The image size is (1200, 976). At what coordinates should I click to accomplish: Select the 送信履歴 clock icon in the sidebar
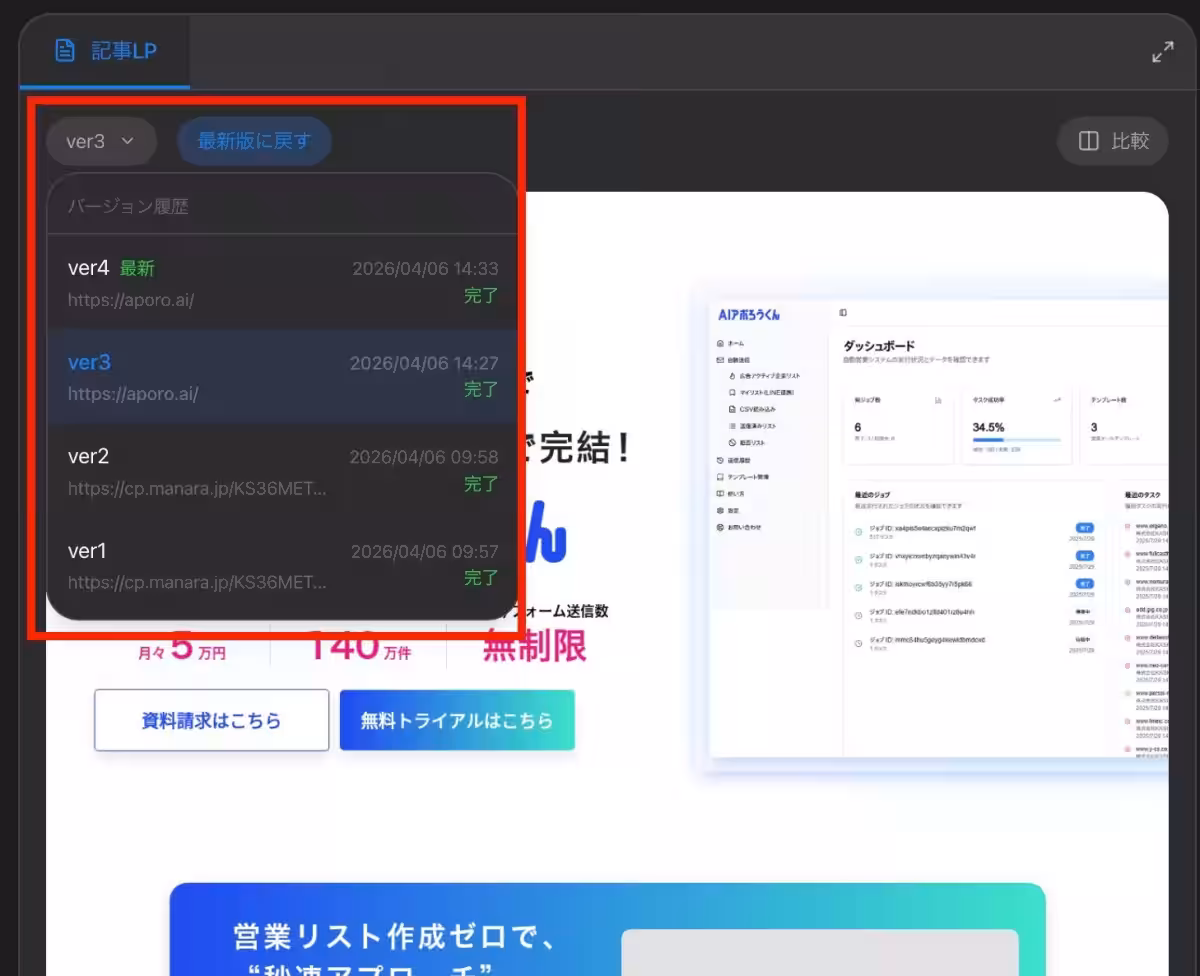719,460
